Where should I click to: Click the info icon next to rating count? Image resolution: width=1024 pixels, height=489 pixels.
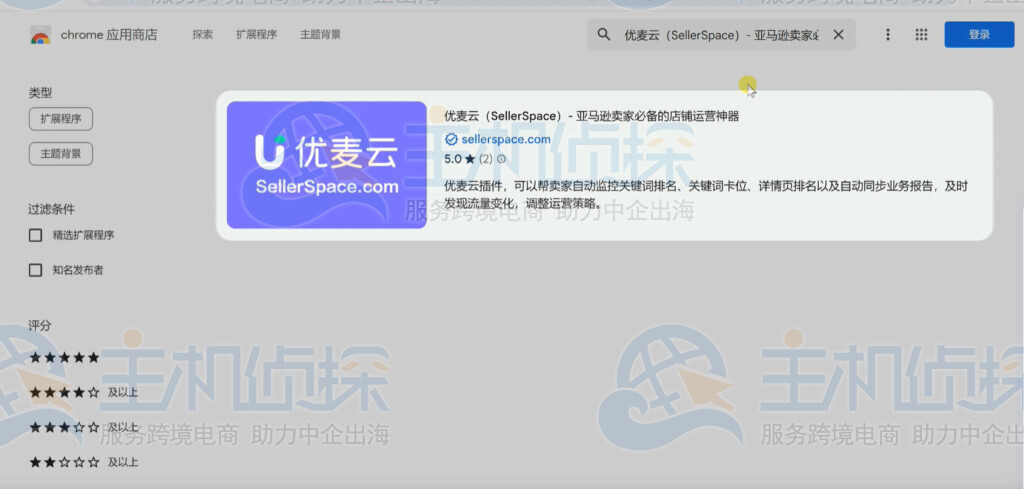point(501,159)
